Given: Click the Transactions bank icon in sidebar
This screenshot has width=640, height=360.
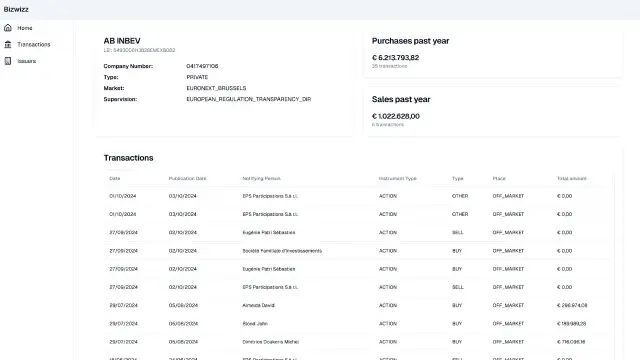Looking at the screenshot, I should coord(8,44).
